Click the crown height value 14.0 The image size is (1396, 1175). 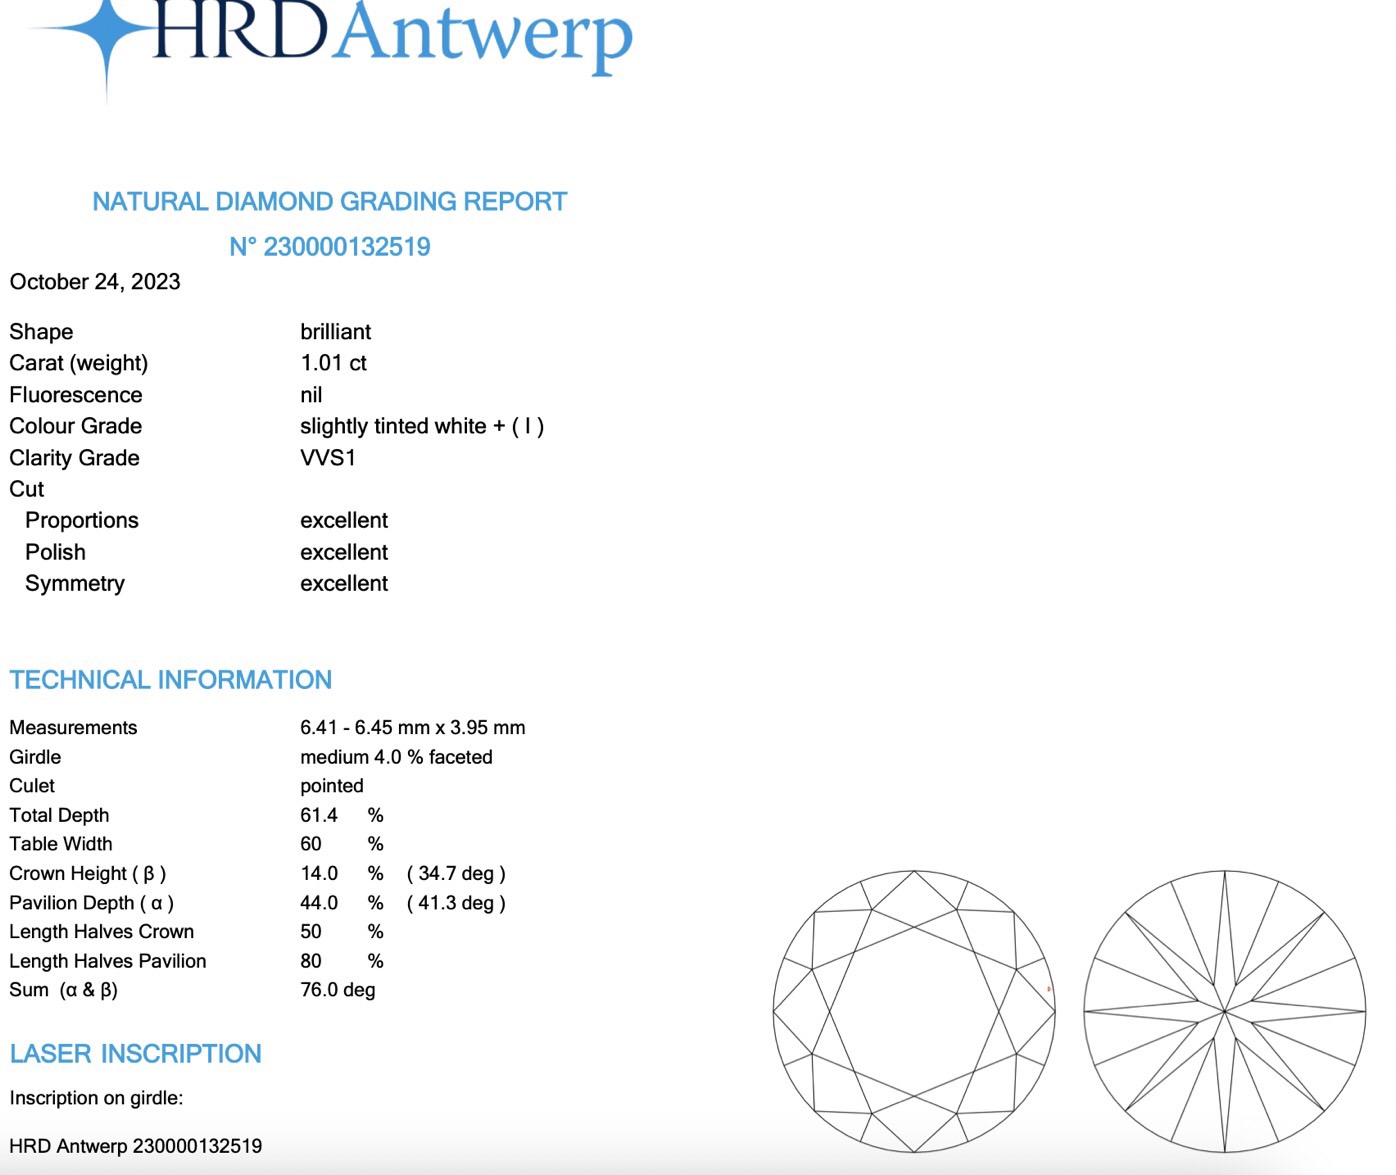(x=319, y=874)
